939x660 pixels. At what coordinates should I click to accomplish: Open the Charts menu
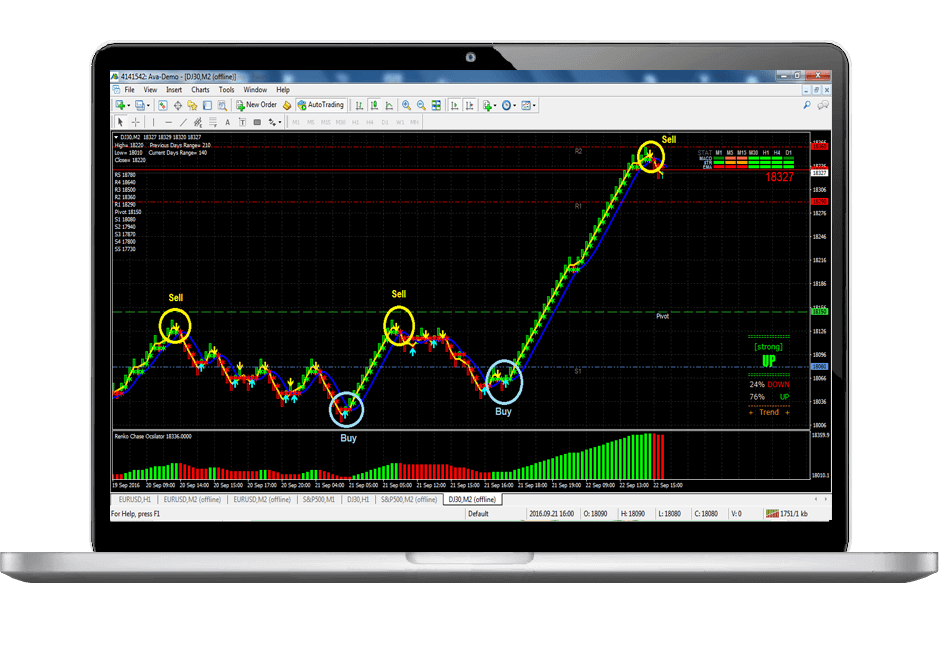[x=200, y=89]
